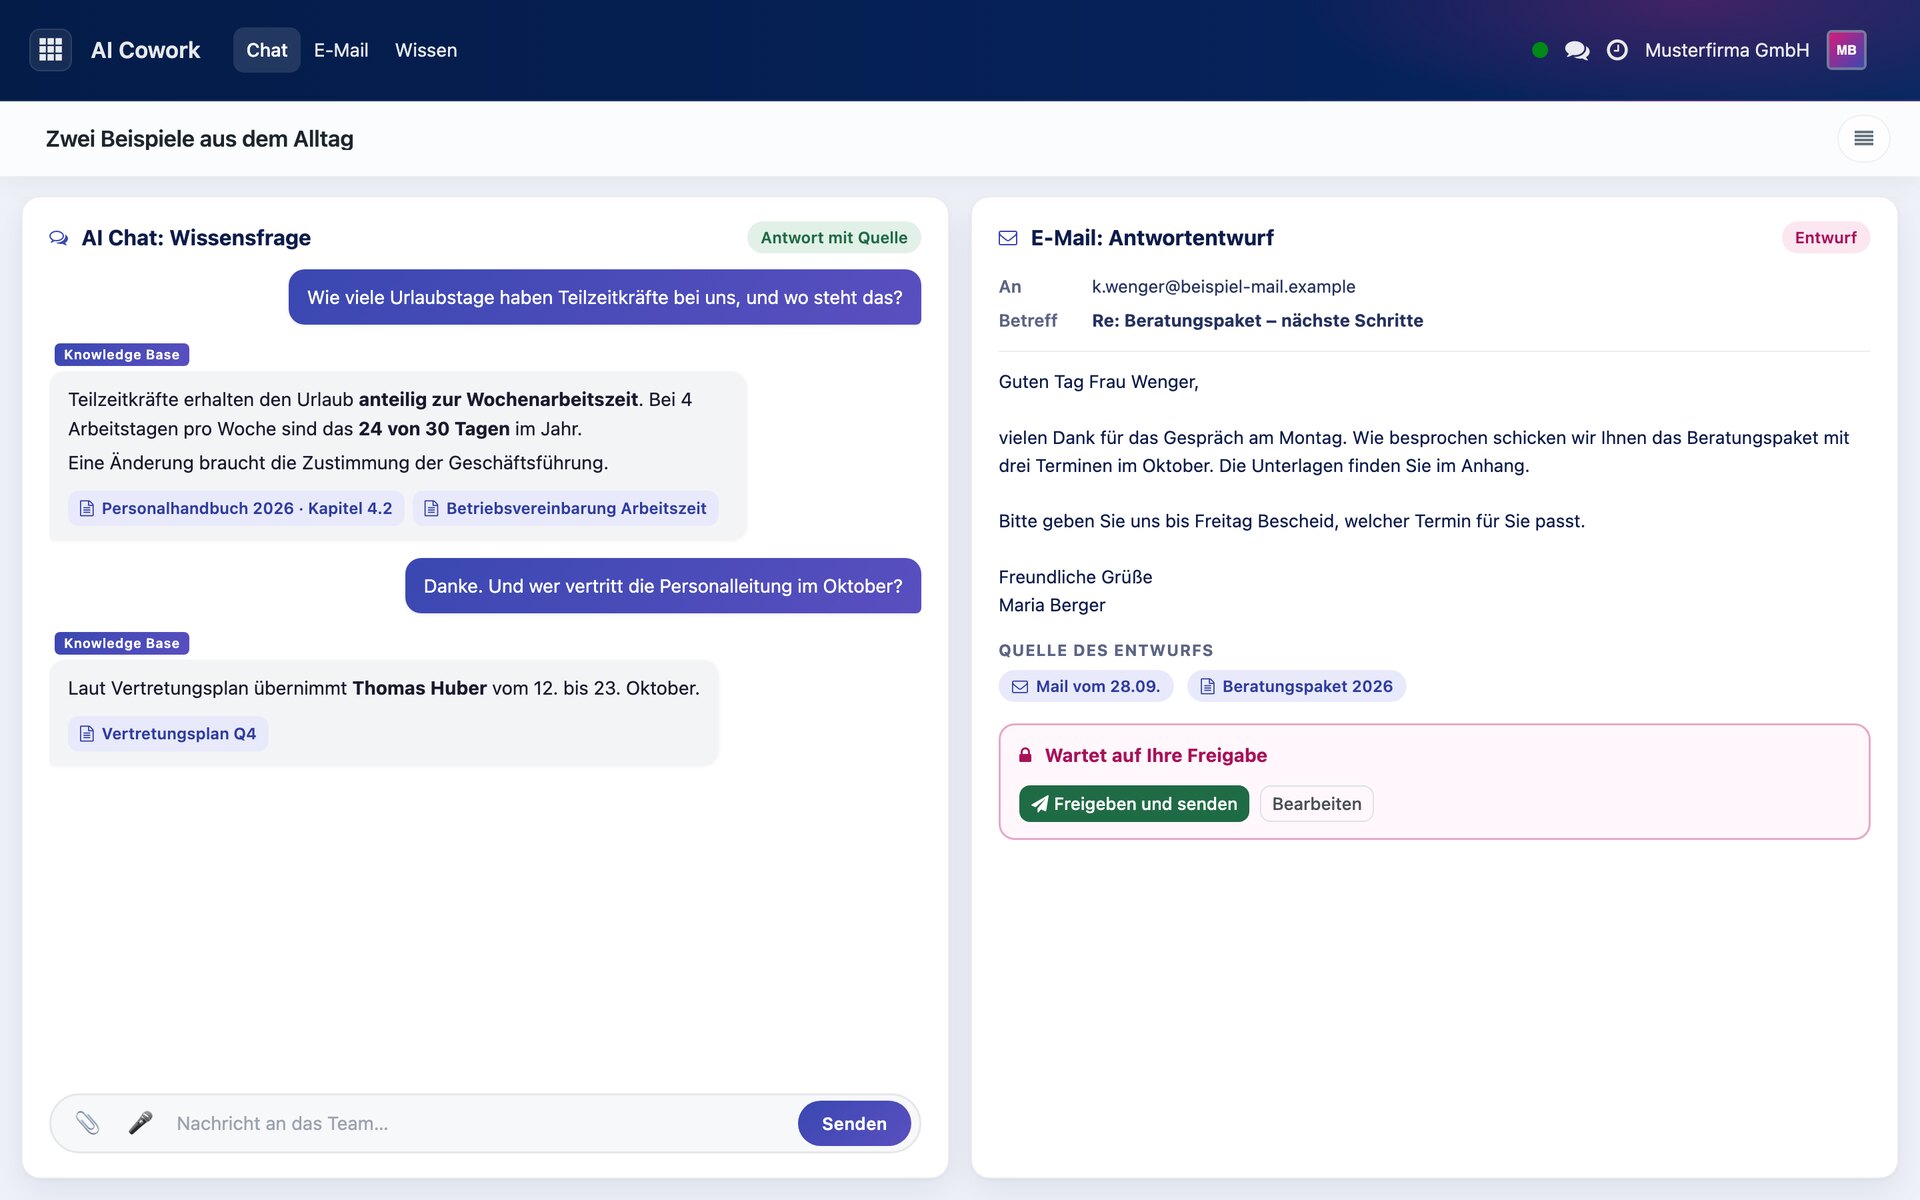Open the Vertretungsplan Q4 source chip

pos(168,734)
